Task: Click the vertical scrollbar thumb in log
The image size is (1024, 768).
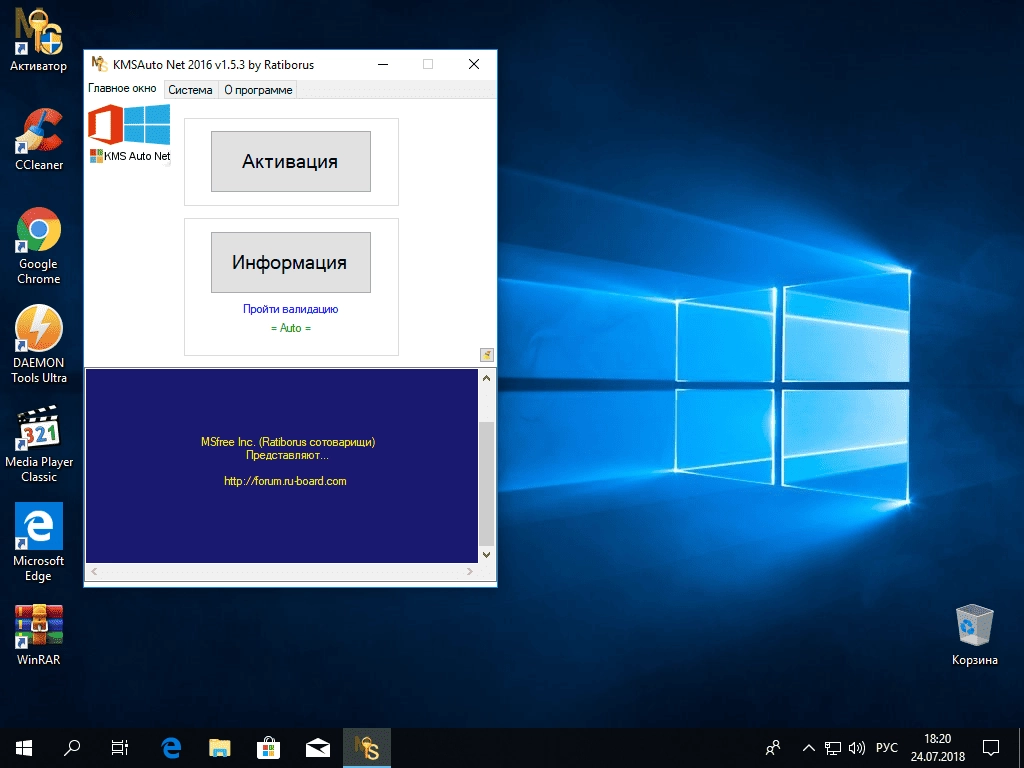Action: (487, 483)
